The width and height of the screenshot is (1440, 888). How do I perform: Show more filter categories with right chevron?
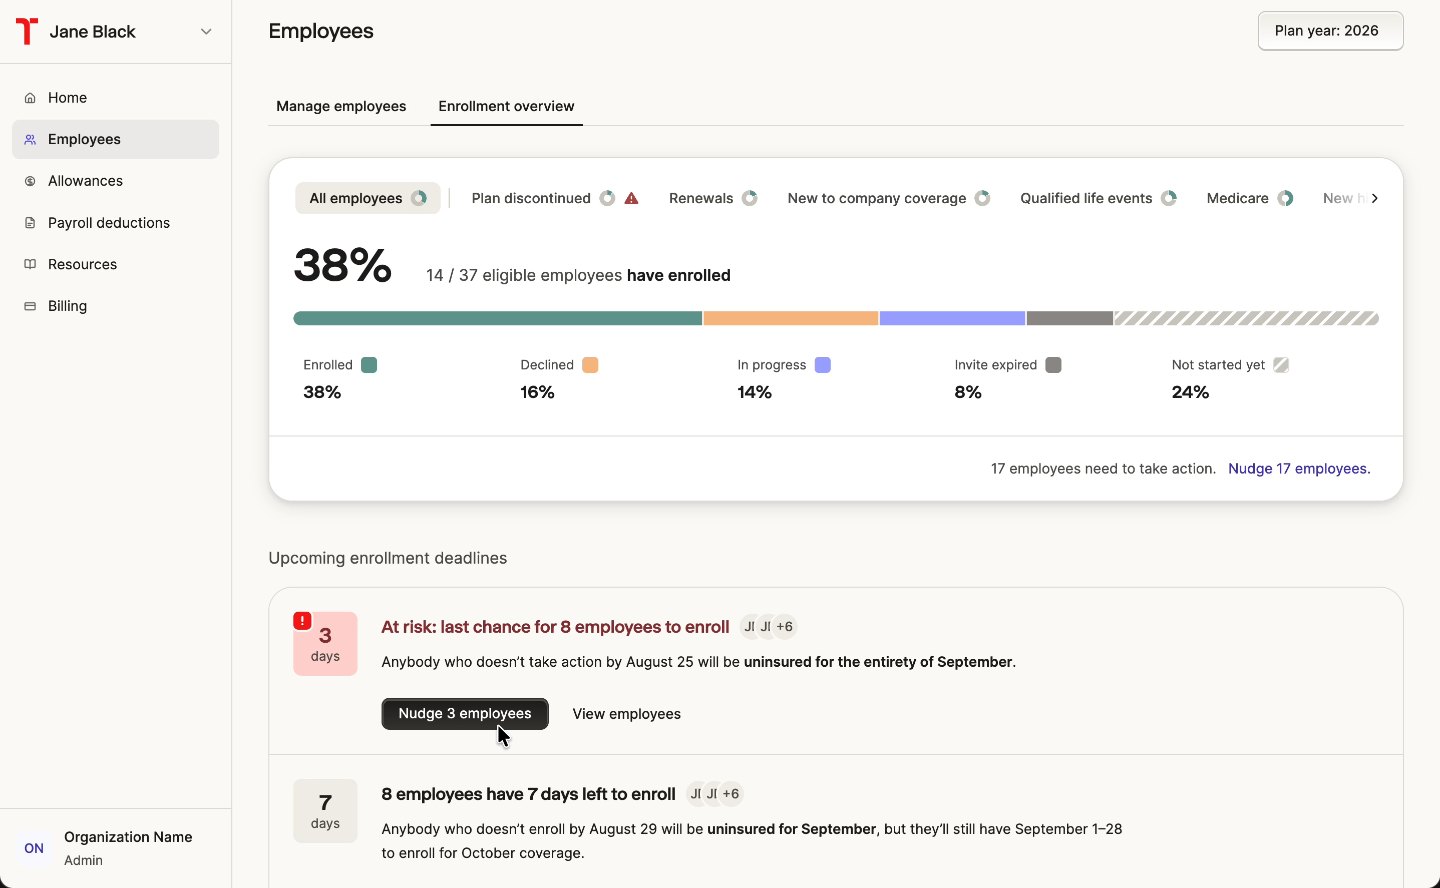tap(1375, 198)
